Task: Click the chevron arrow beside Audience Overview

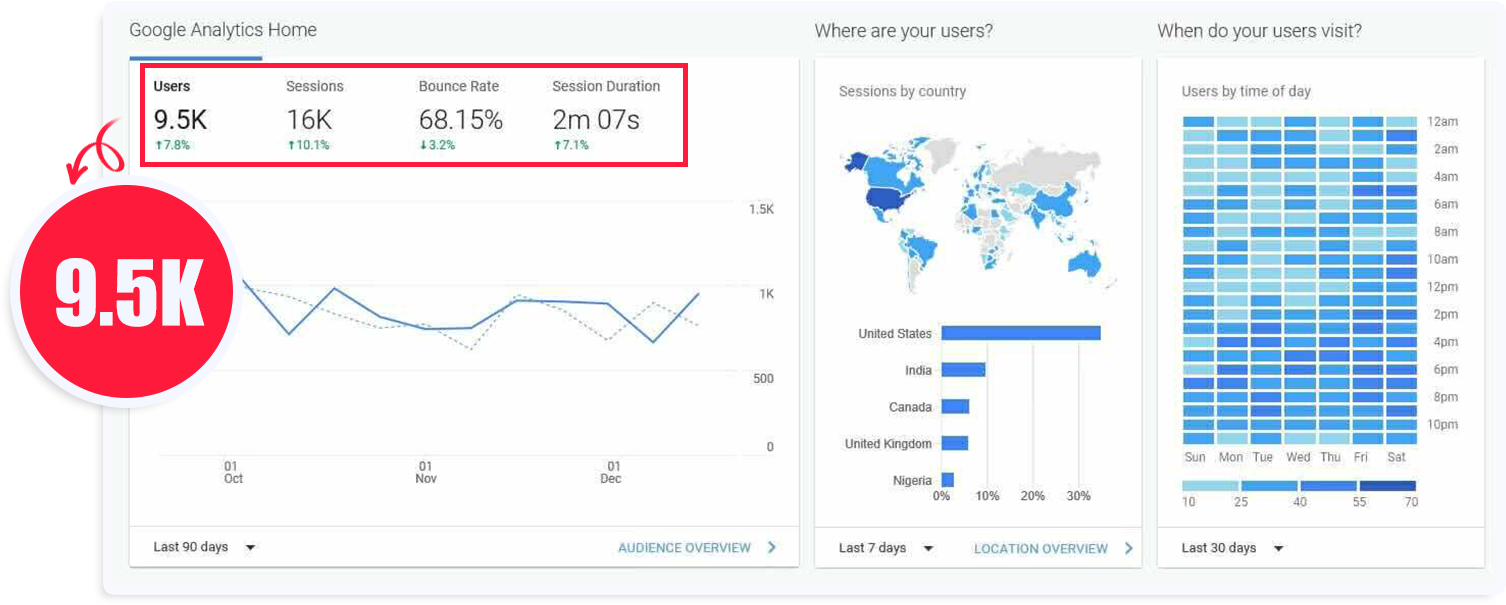Action: click(772, 547)
